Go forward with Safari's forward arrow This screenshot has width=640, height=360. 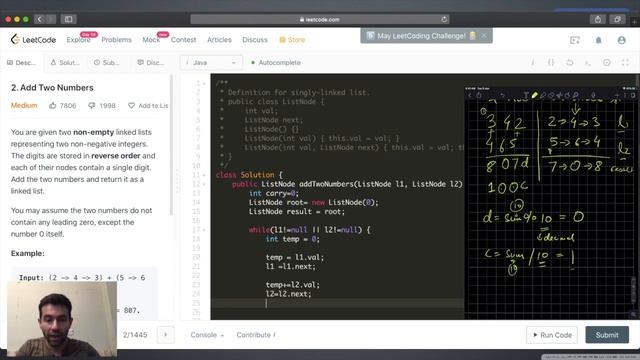pyautogui.click(x=51, y=19)
